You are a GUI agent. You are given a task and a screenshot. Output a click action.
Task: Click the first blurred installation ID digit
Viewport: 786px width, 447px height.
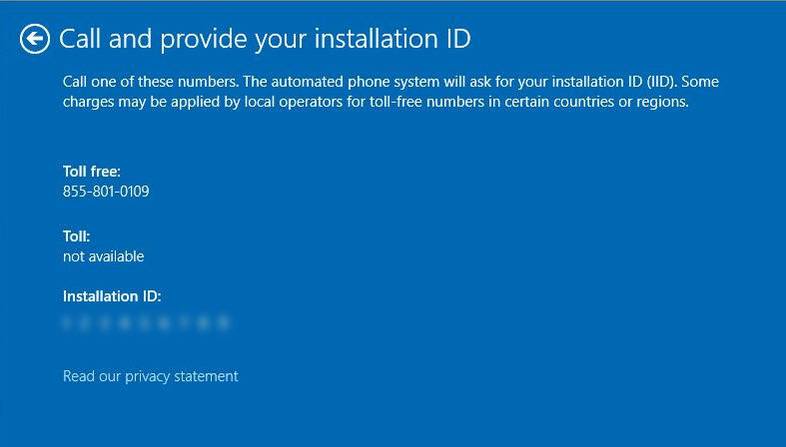coord(68,323)
